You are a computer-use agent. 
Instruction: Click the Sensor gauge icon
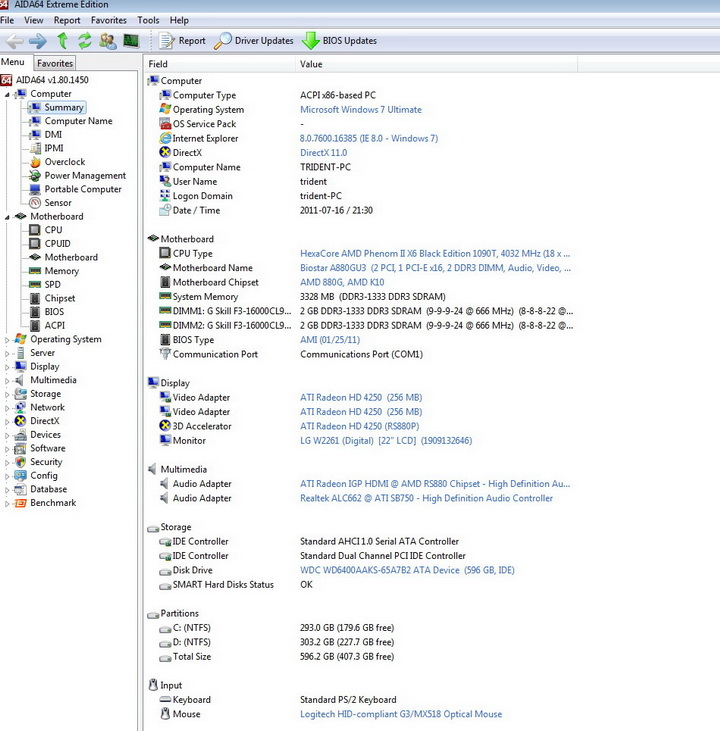35,203
